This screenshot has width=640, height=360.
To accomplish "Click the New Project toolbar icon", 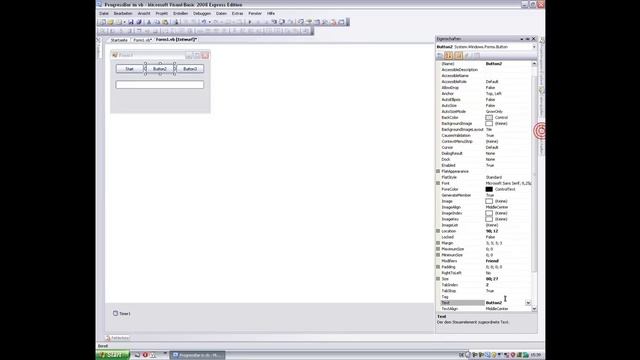I will (x=103, y=22).
